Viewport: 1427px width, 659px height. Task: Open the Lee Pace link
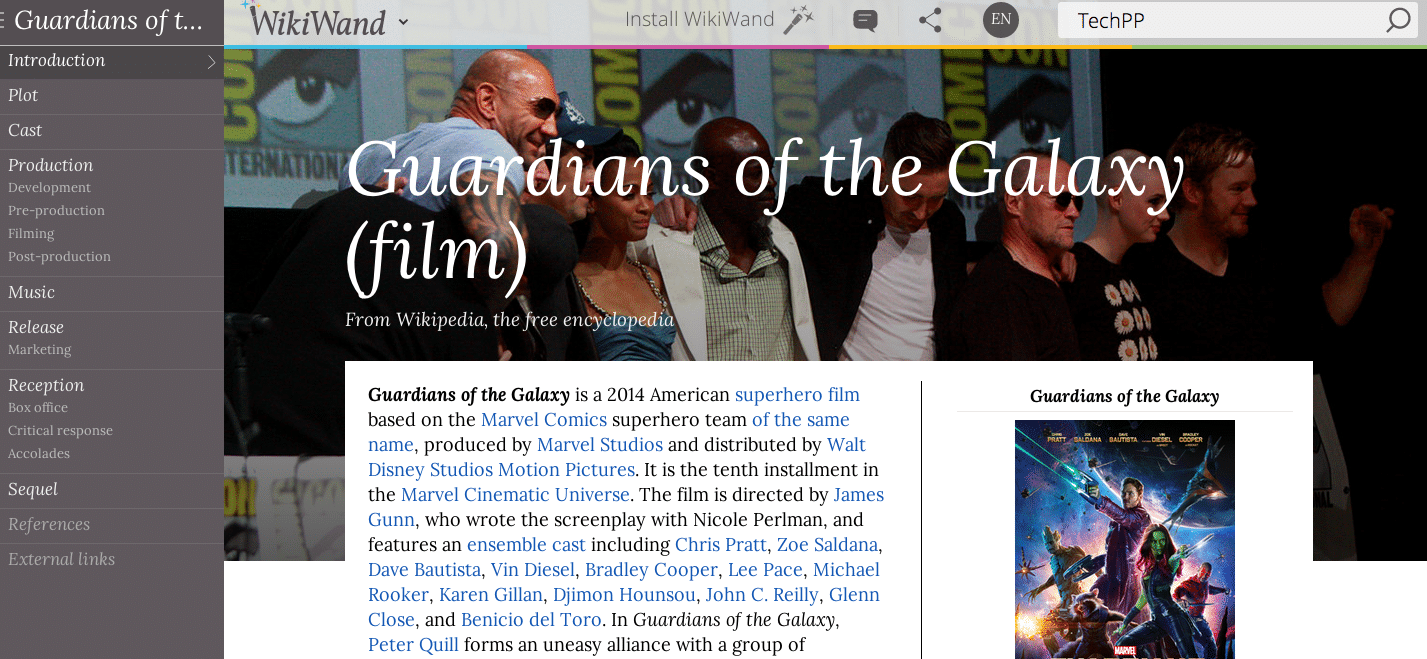(765, 569)
